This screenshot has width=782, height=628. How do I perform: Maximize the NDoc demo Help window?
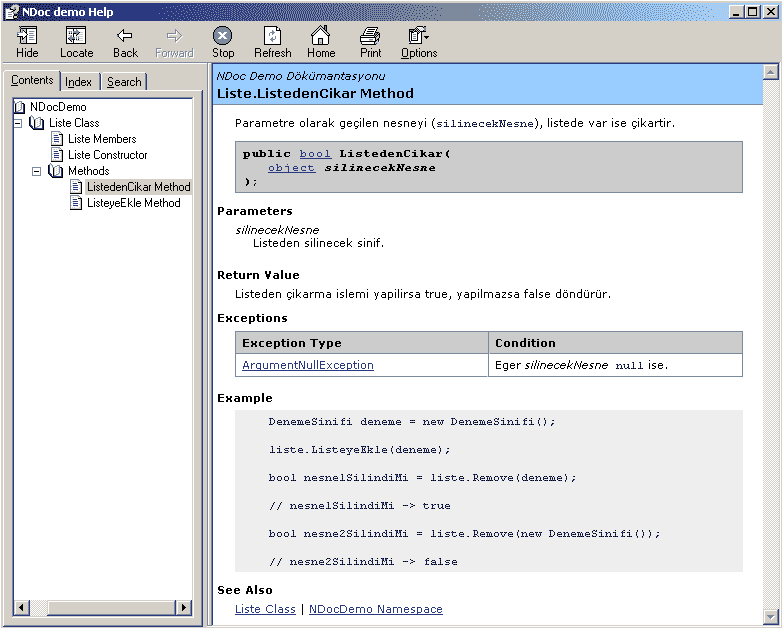[x=753, y=12]
